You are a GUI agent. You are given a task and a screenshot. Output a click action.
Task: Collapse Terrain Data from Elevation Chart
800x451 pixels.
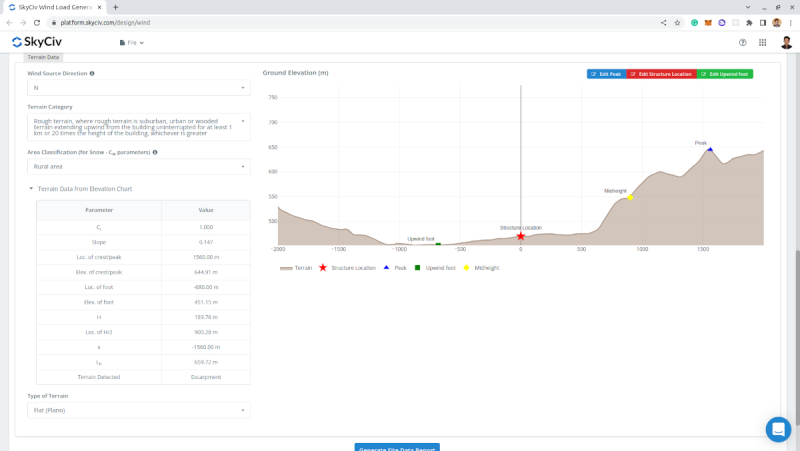(x=80, y=188)
